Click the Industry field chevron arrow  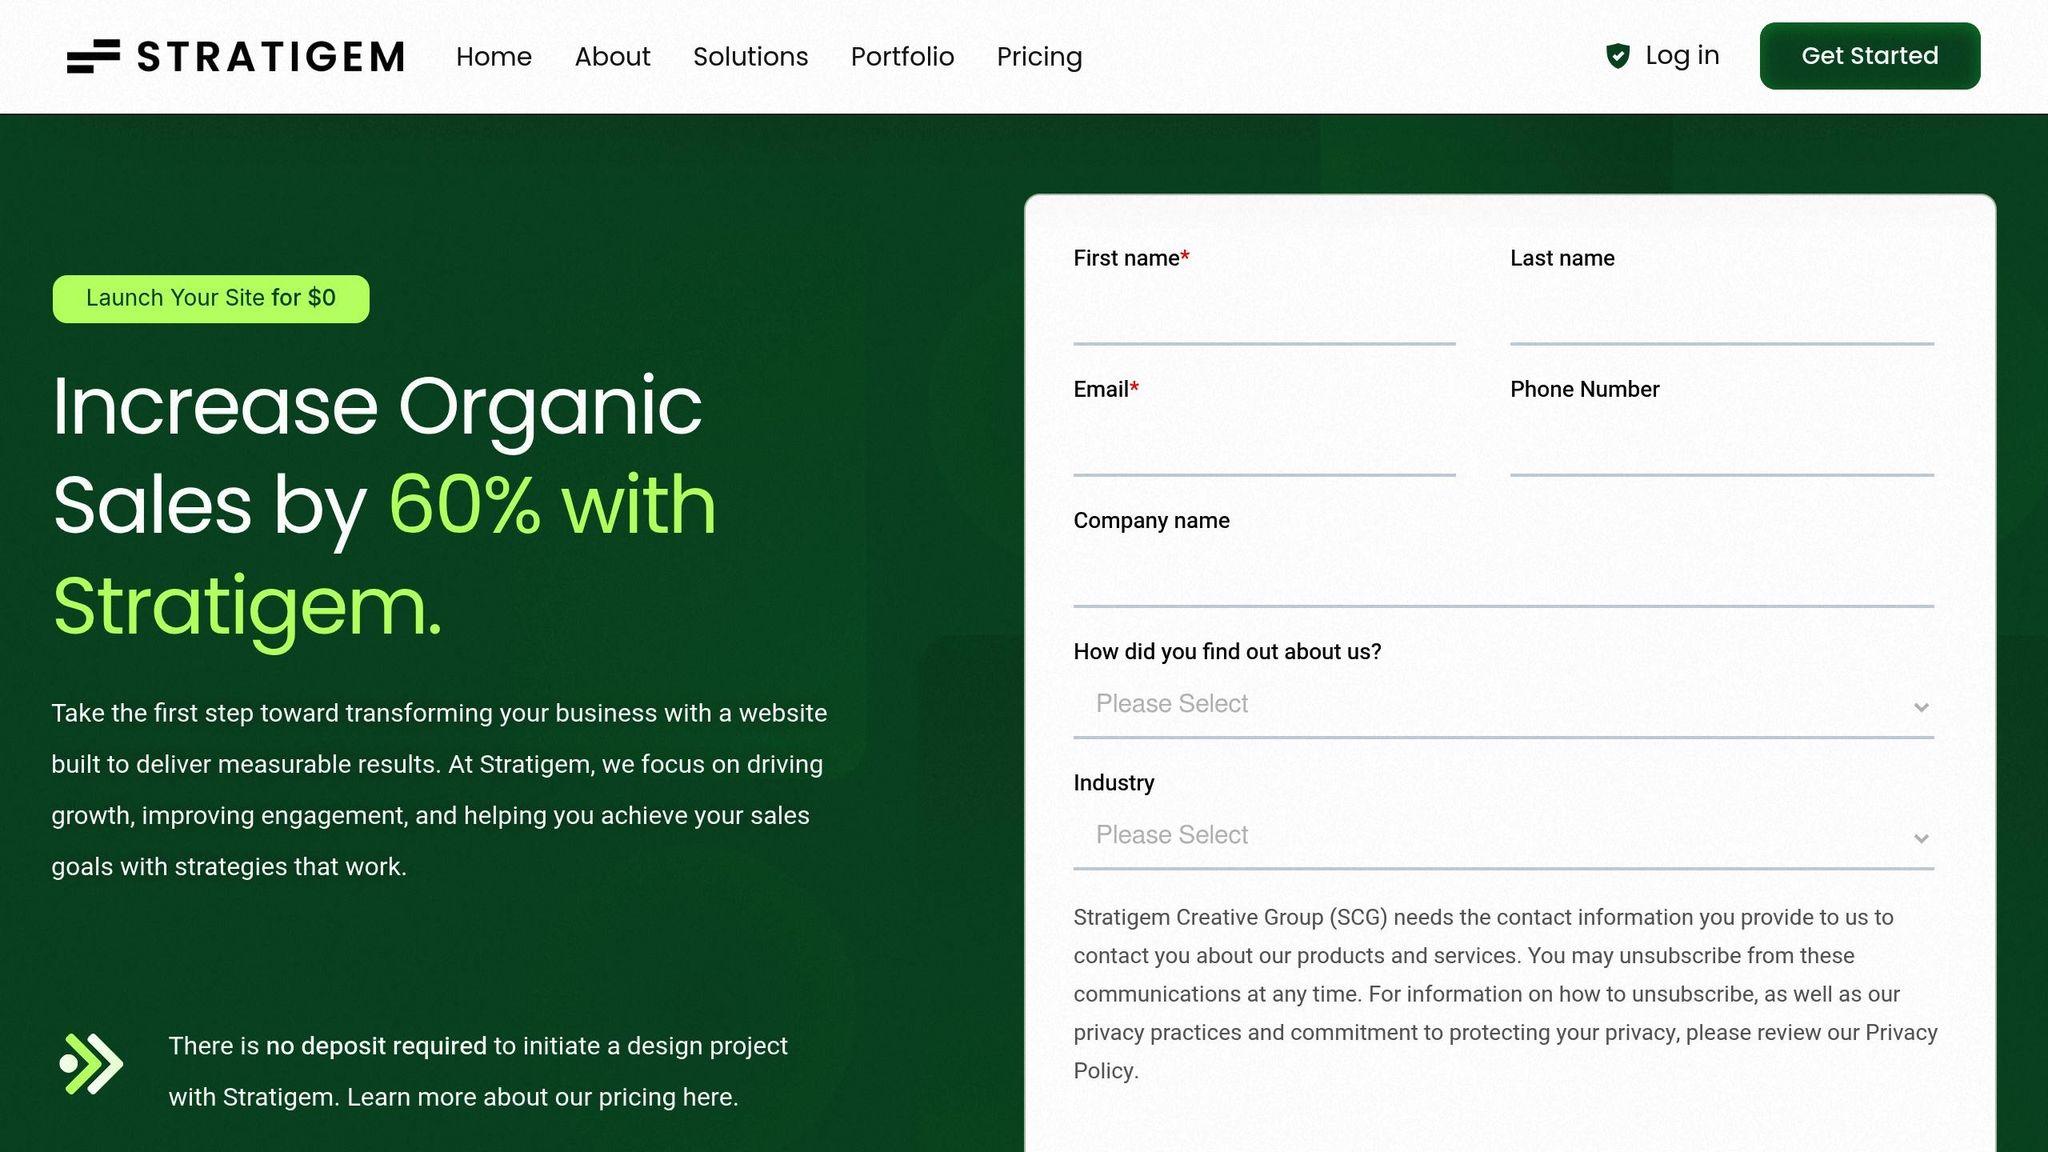coord(1920,838)
